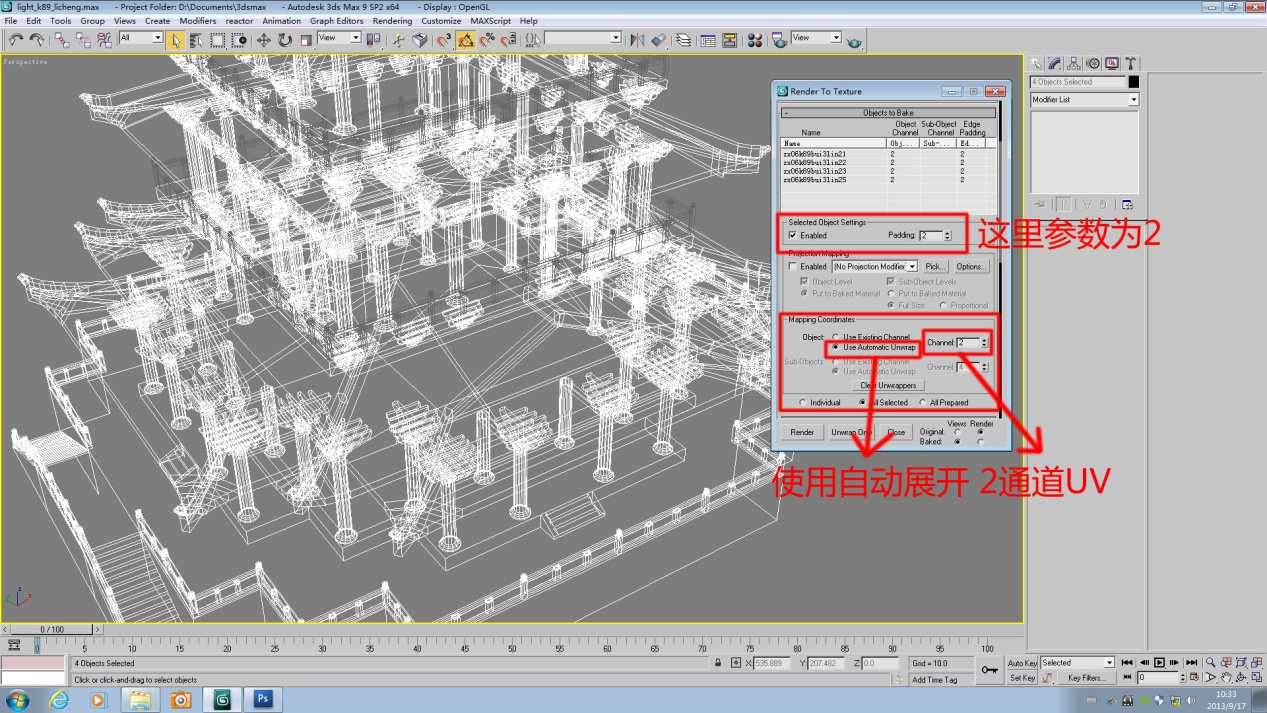Activate the Select and Scale tool

coord(306,40)
